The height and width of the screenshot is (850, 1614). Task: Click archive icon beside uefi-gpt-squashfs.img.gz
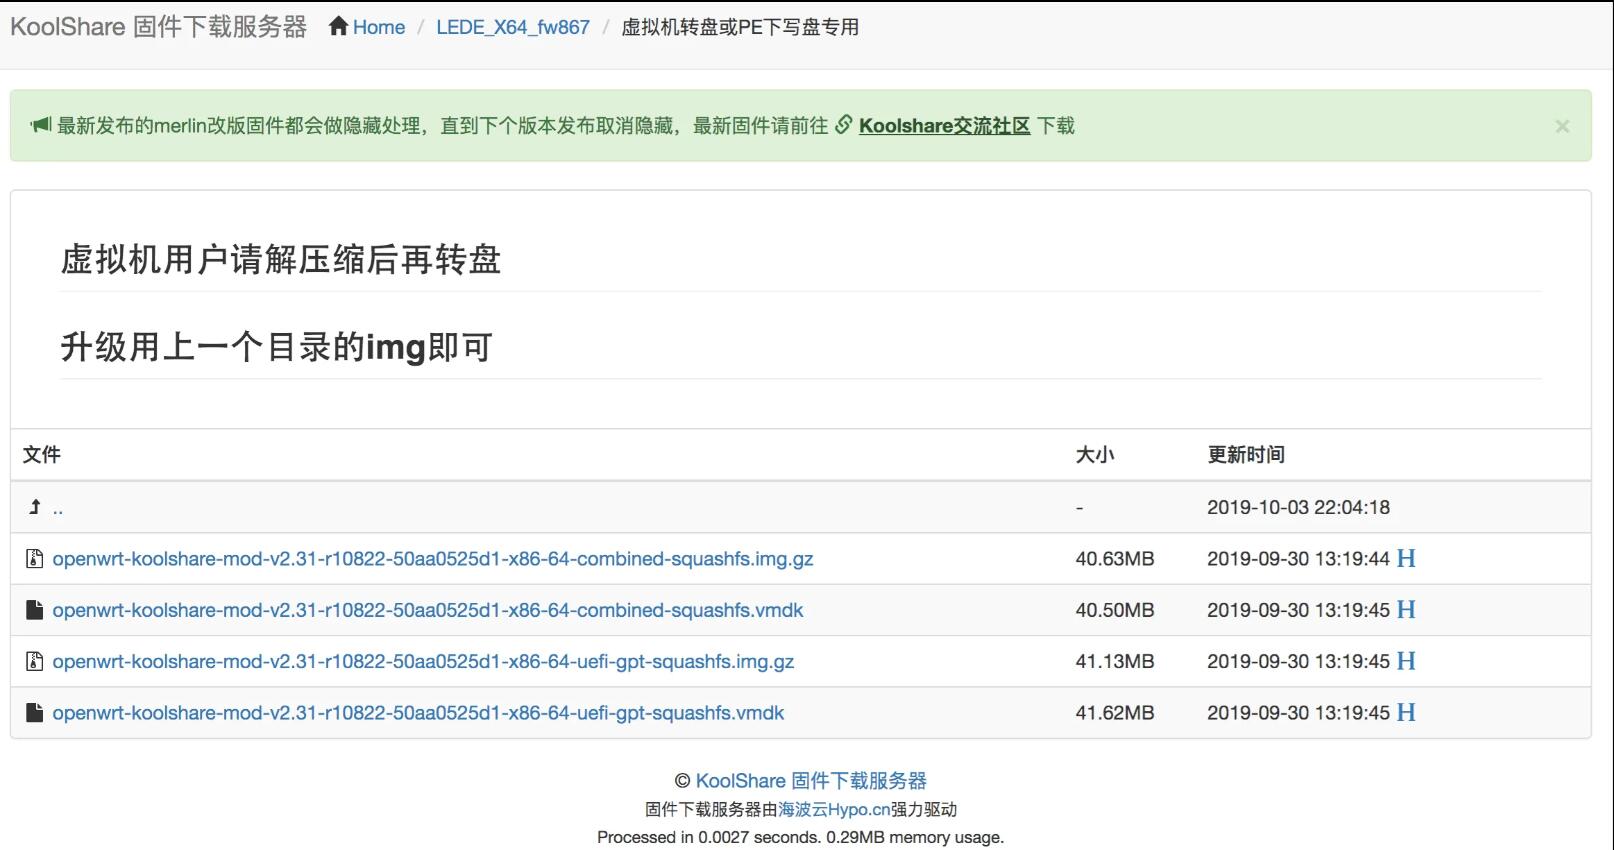point(35,661)
